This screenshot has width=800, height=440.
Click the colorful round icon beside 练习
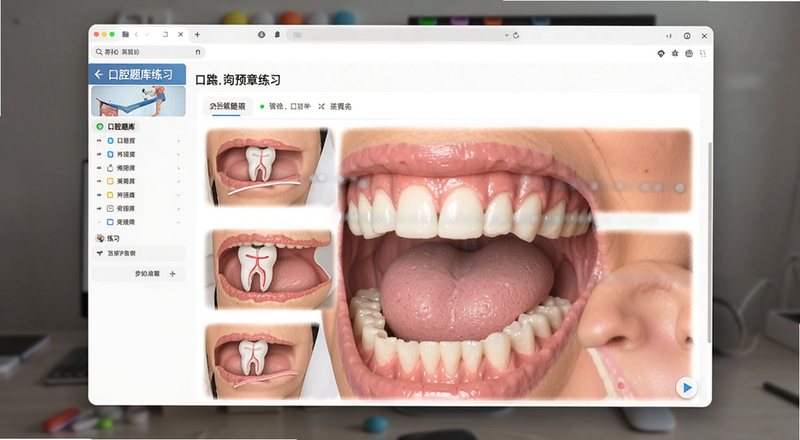coord(100,238)
